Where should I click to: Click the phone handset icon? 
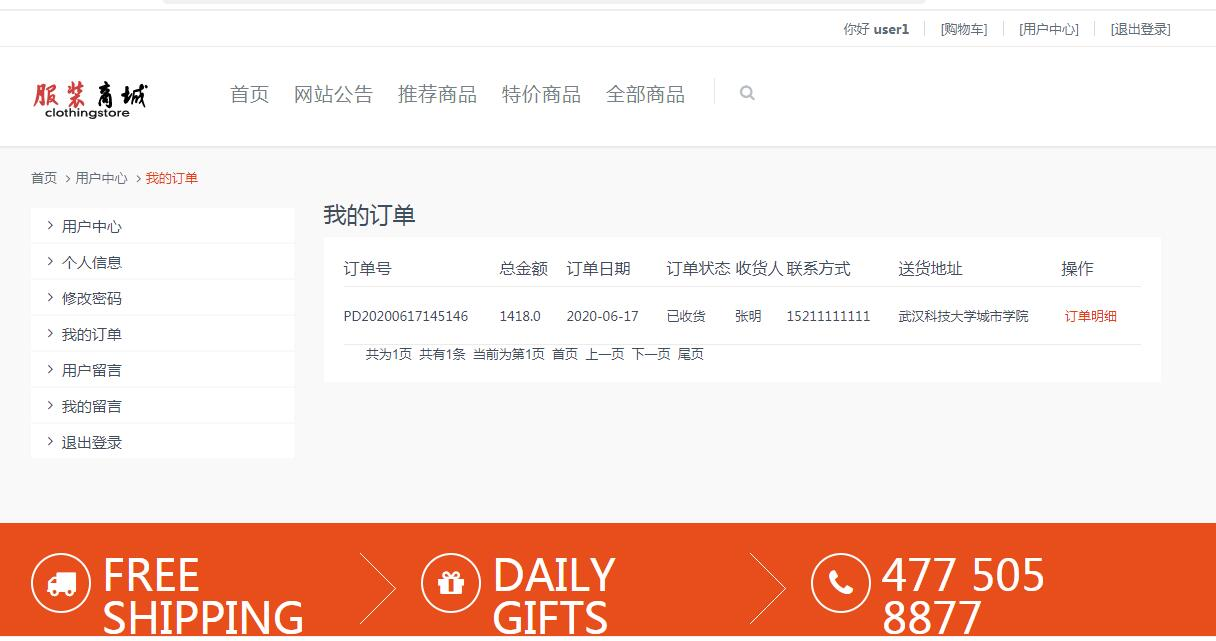coord(840,583)
